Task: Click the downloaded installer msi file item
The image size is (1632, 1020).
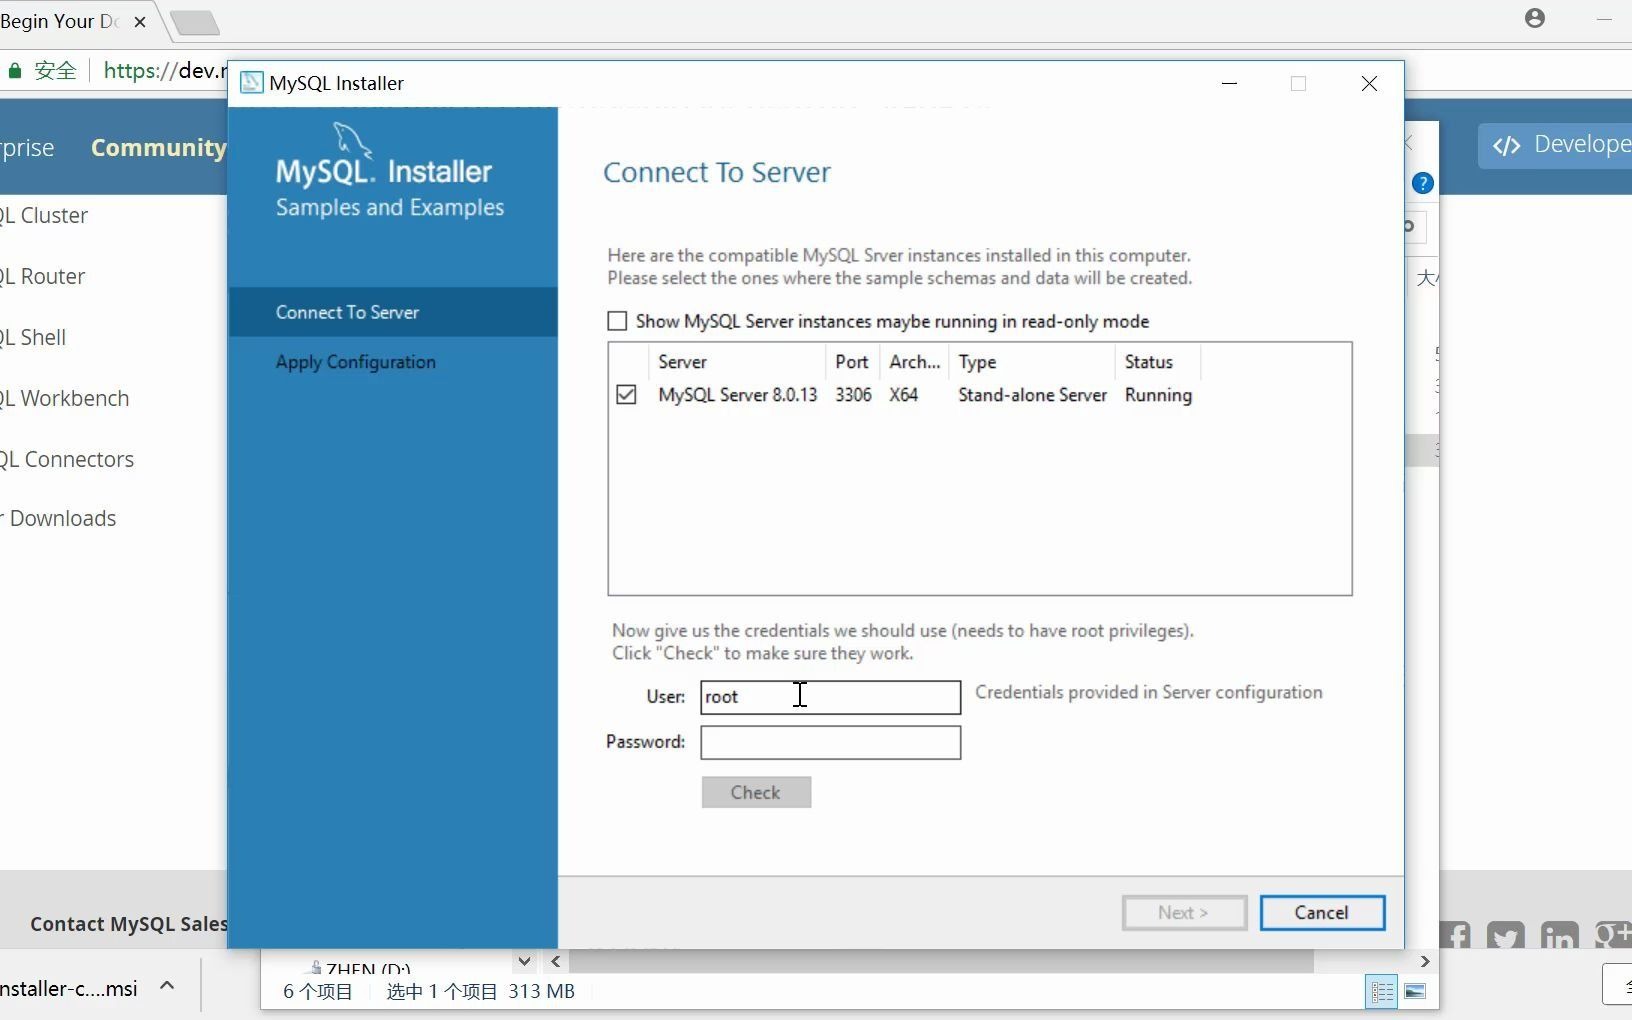Action: pyautogui.click(x=69, y=989)
